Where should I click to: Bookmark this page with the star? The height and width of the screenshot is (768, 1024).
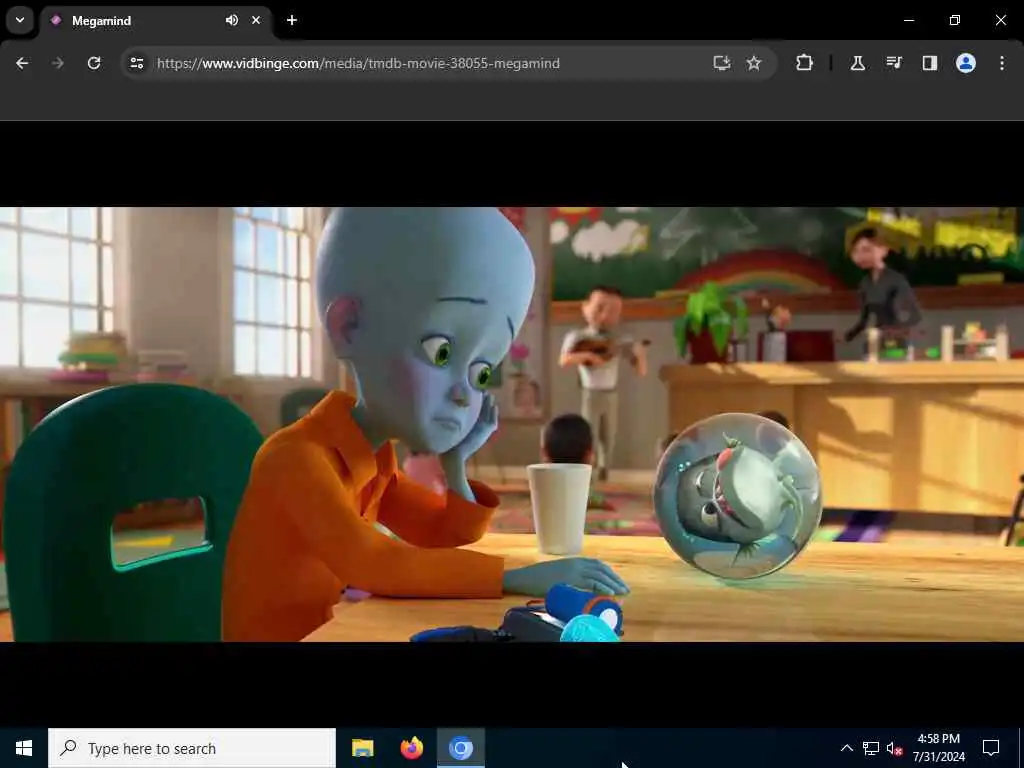[x=754, y=63]
